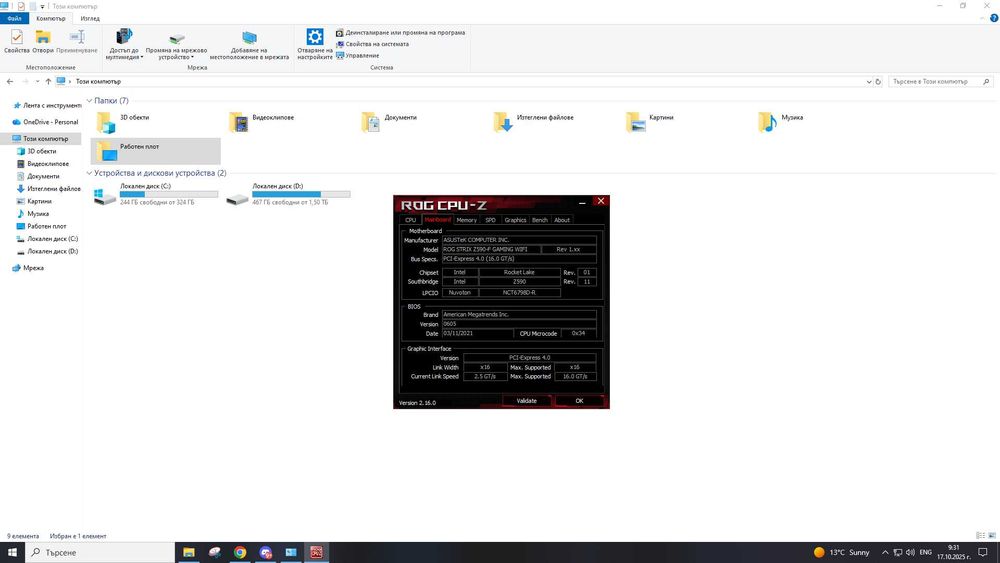The height and width of the screenshot is (563, 1000).
Task: Select the Картини folder icon
Action: [x=635, y=122]
